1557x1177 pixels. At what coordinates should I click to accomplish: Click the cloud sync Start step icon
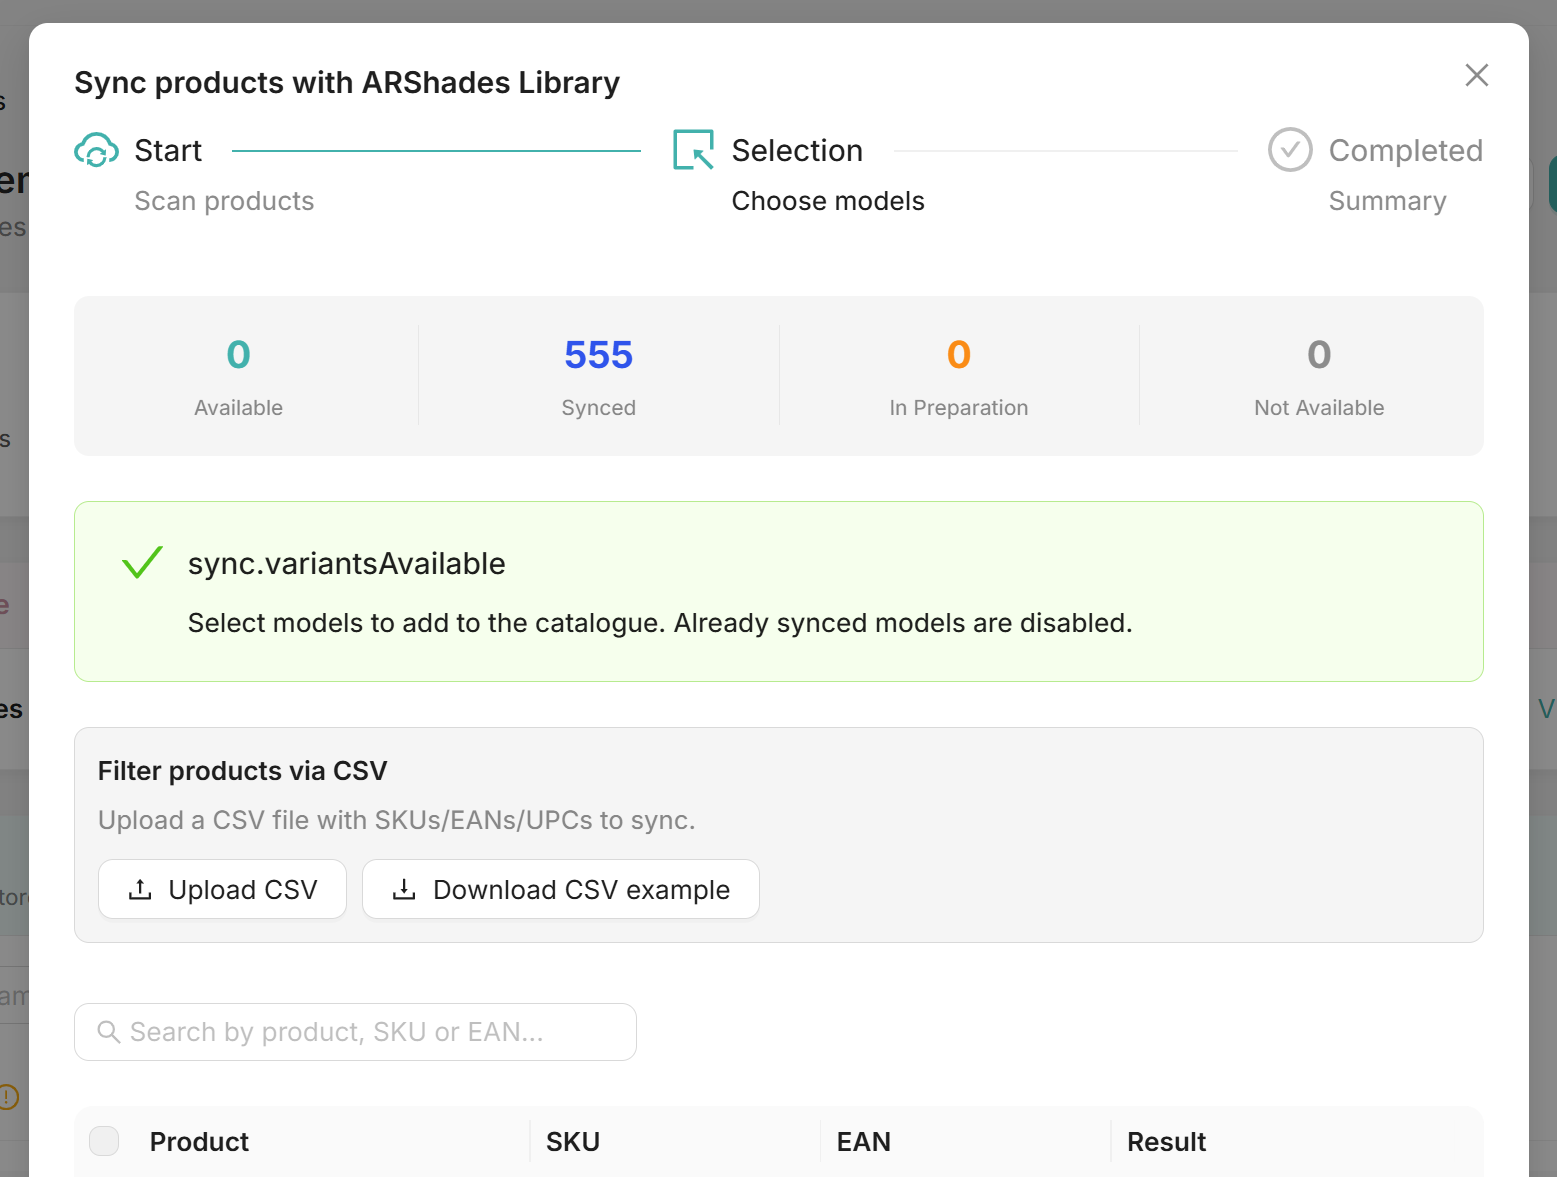[x=96, y=151]
